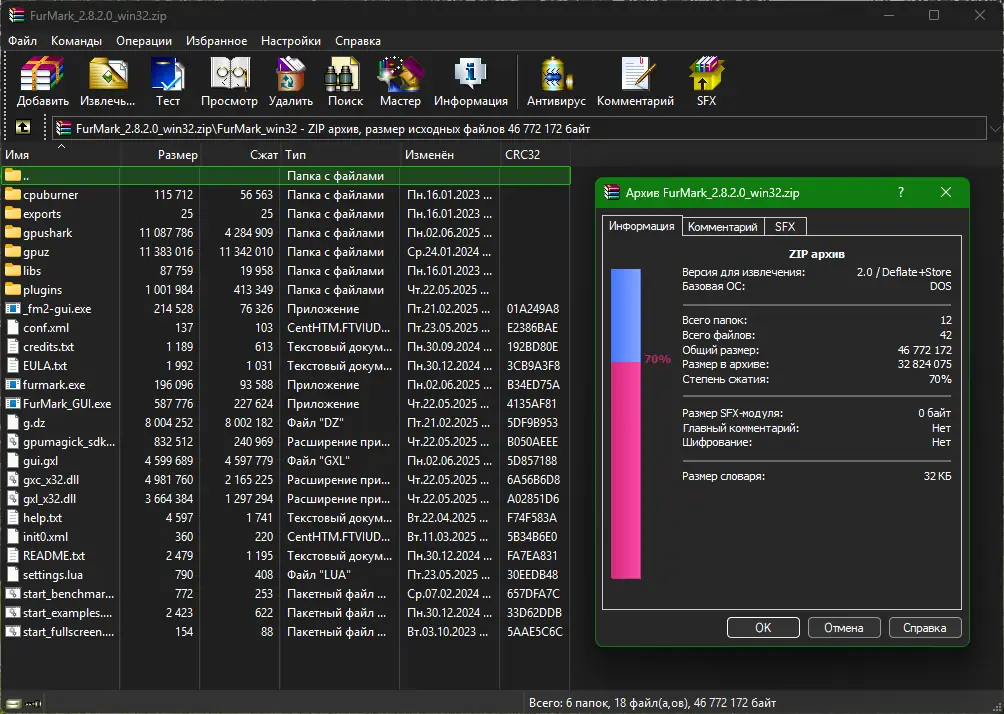The image size is (1004, 714).
Task: Click the Антивирус scan toolbar icon
Action: pyautogui.click(x=556, y=81)
